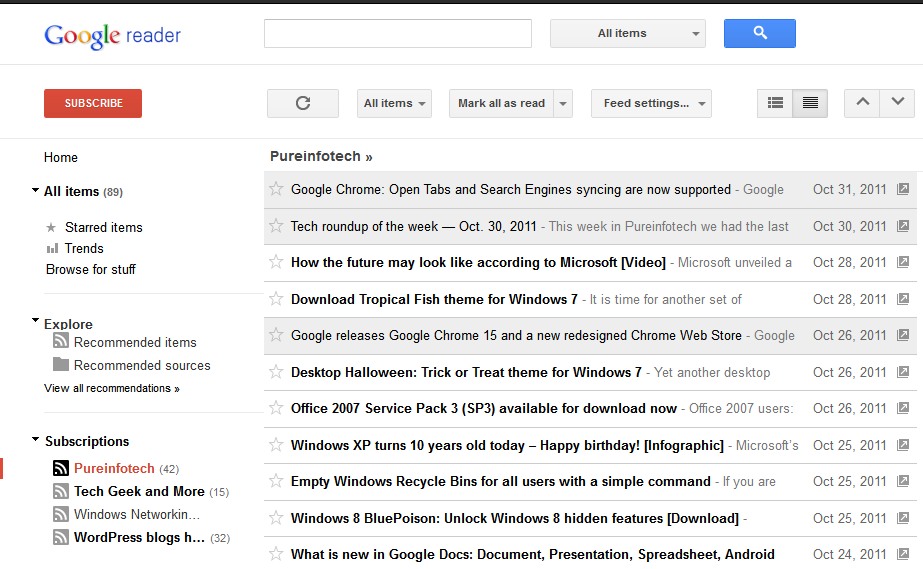Select Tech Geek and More subscription
The image size is (923, 569).
pyautogui.click(x=139, y=491)
